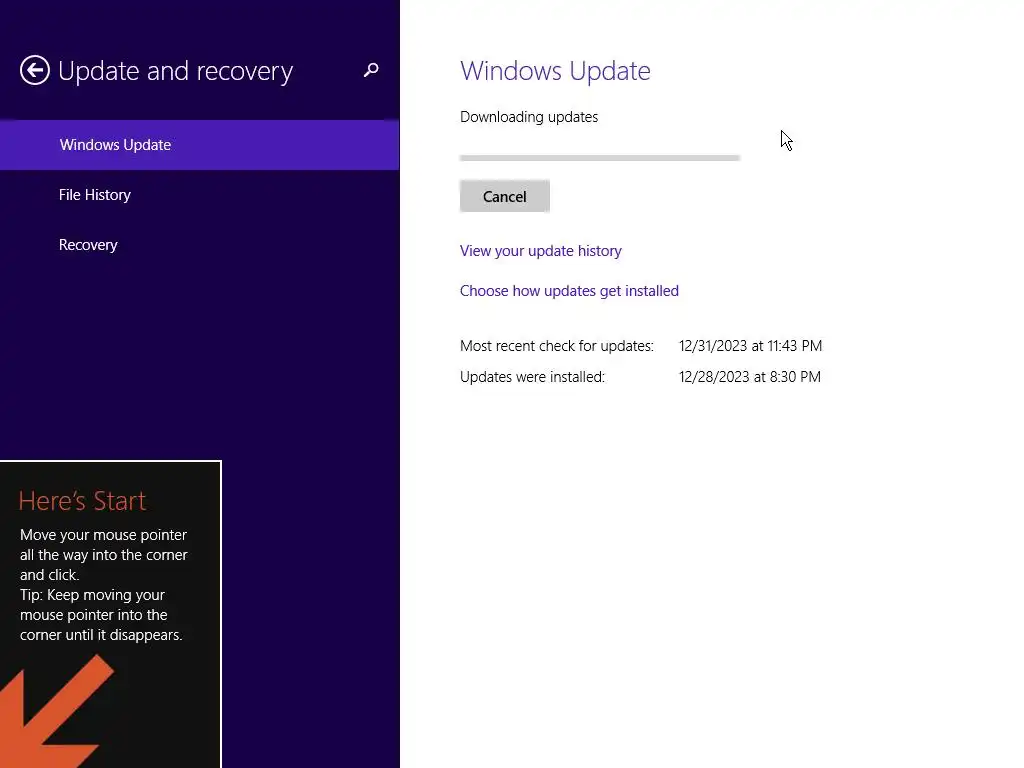Click 'Updates were installed:' label

coord(532,377)
